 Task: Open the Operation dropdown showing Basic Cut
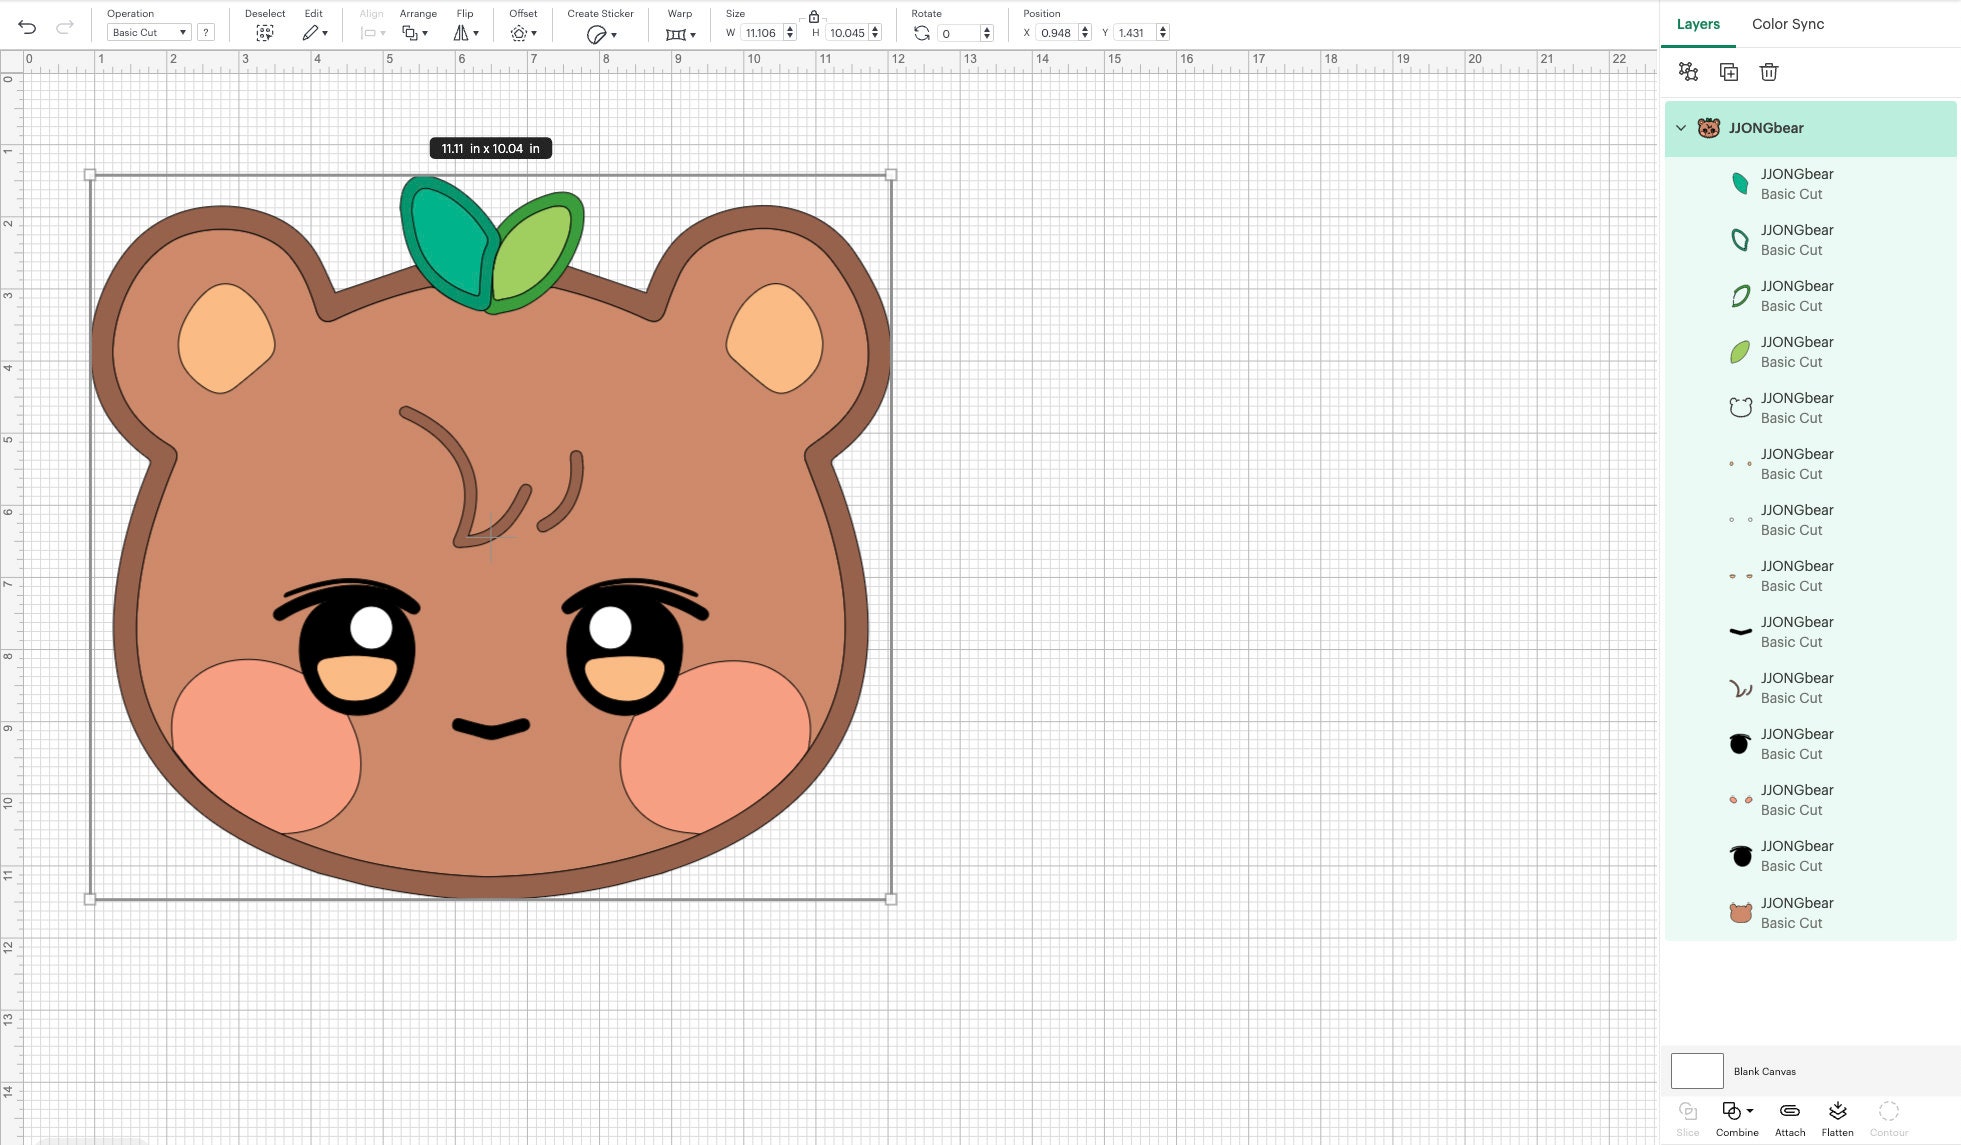coord(148,32)
